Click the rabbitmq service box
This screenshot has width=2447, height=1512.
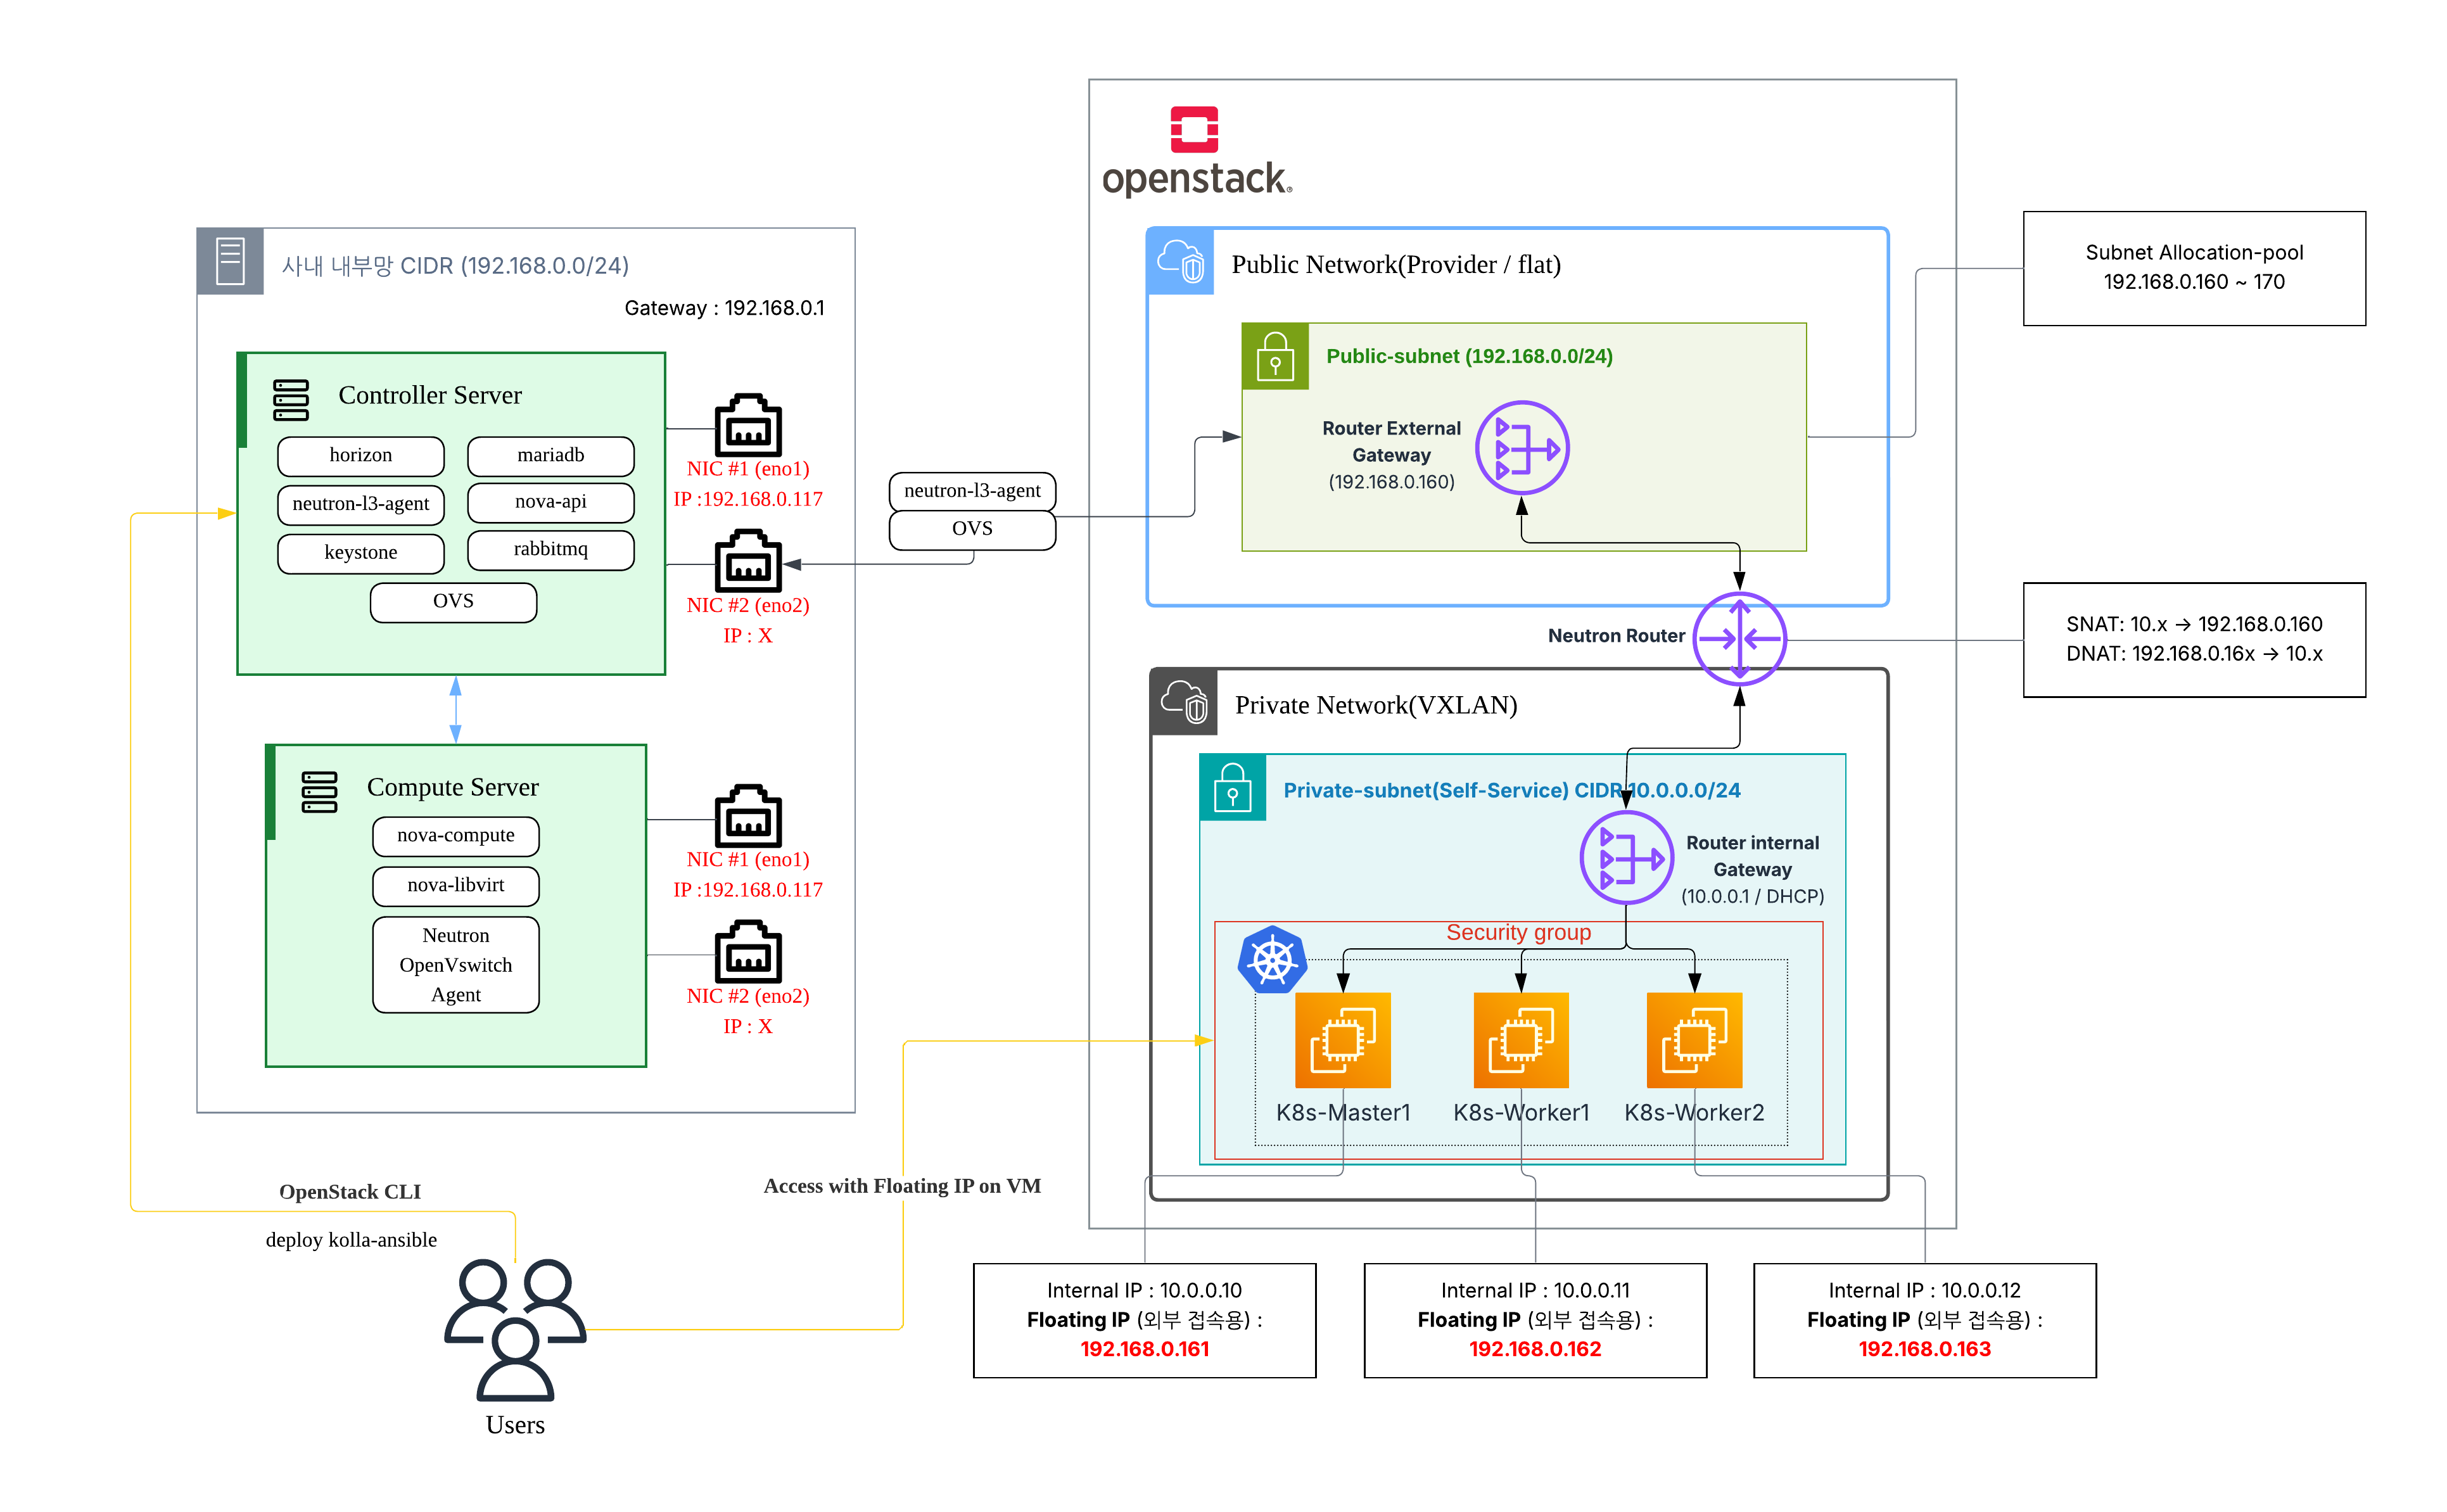550,549
